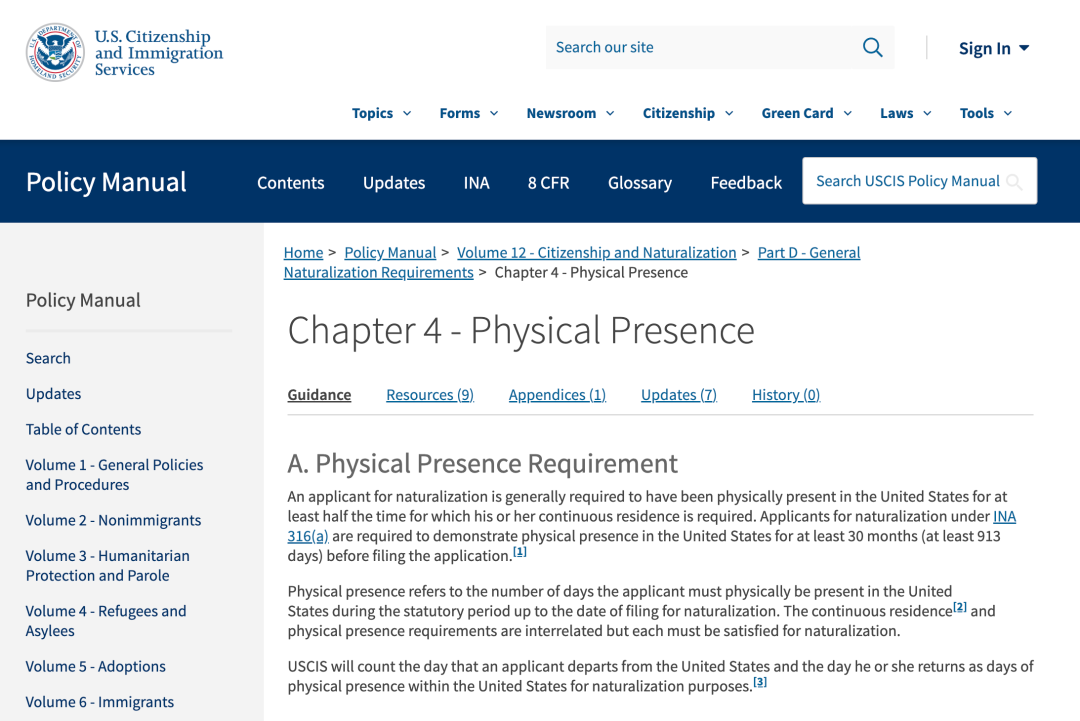
Task: Expand the Newsroom menu
Action: click(x=570, y=113)
